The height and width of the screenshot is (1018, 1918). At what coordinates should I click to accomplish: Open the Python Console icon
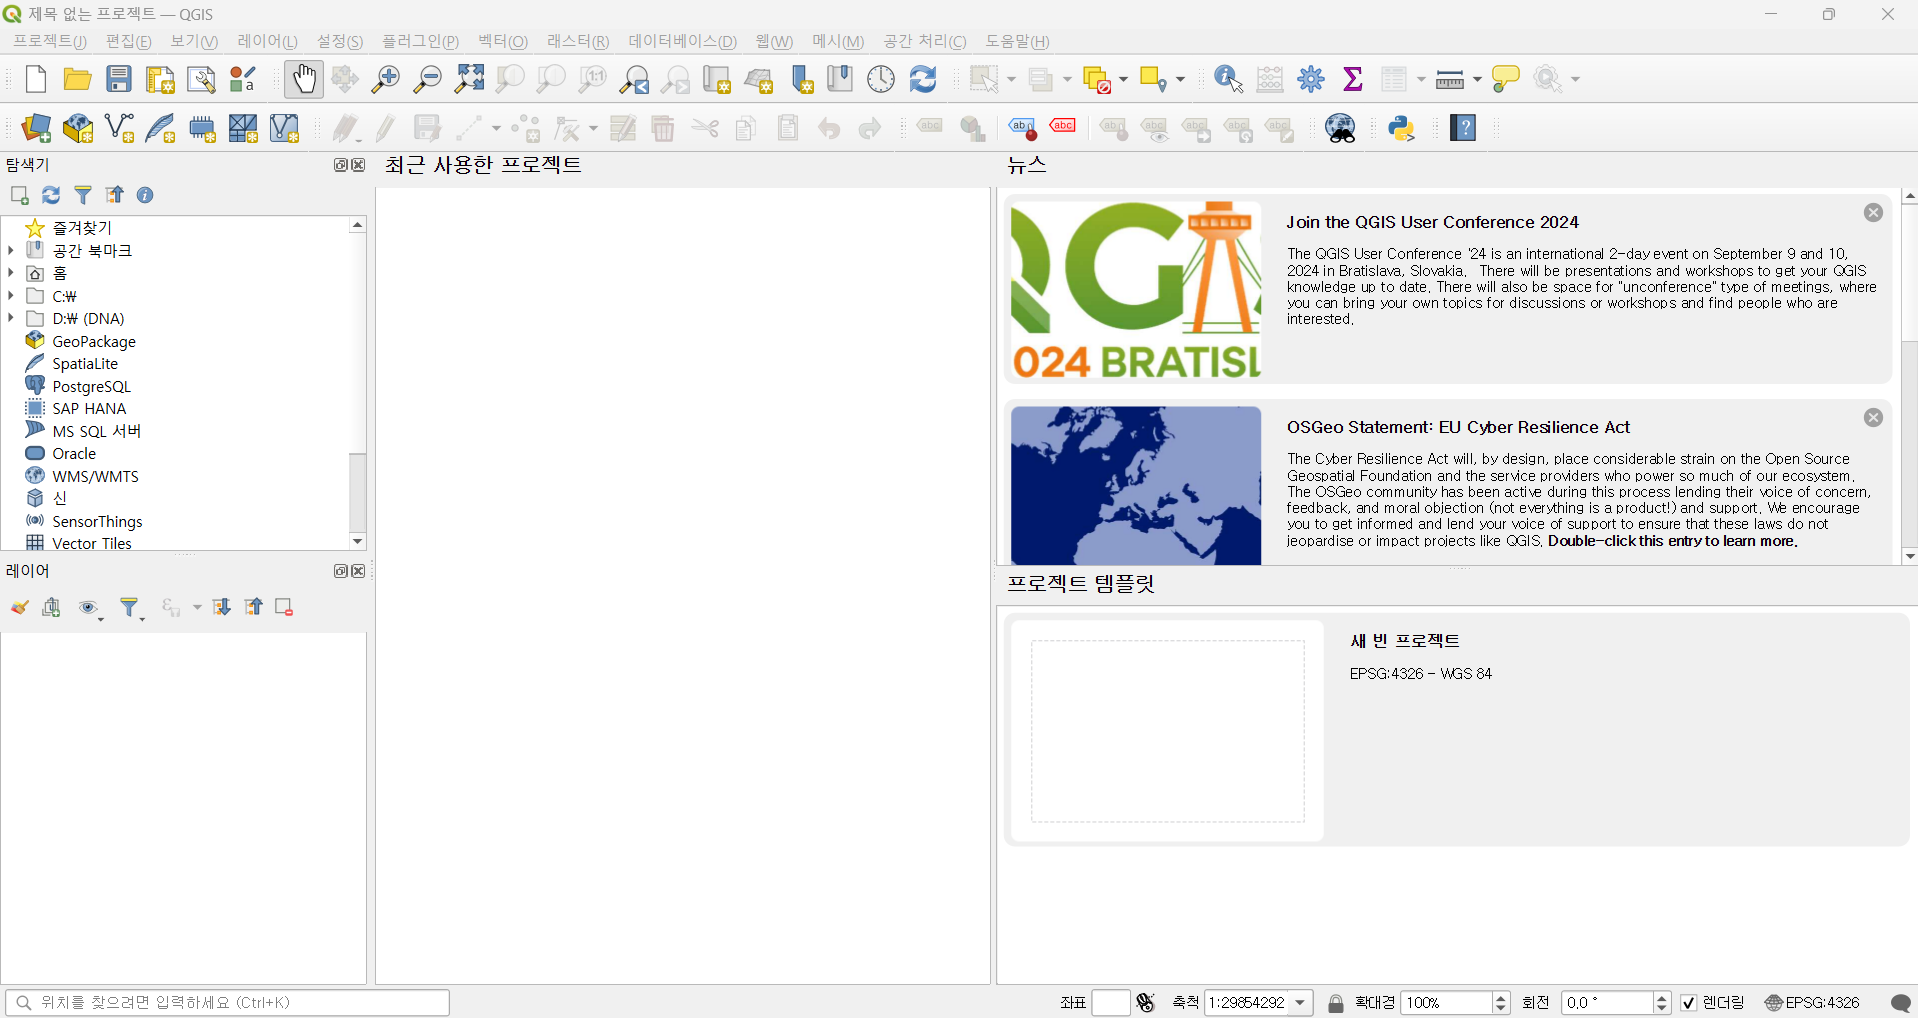(1402, 128)
